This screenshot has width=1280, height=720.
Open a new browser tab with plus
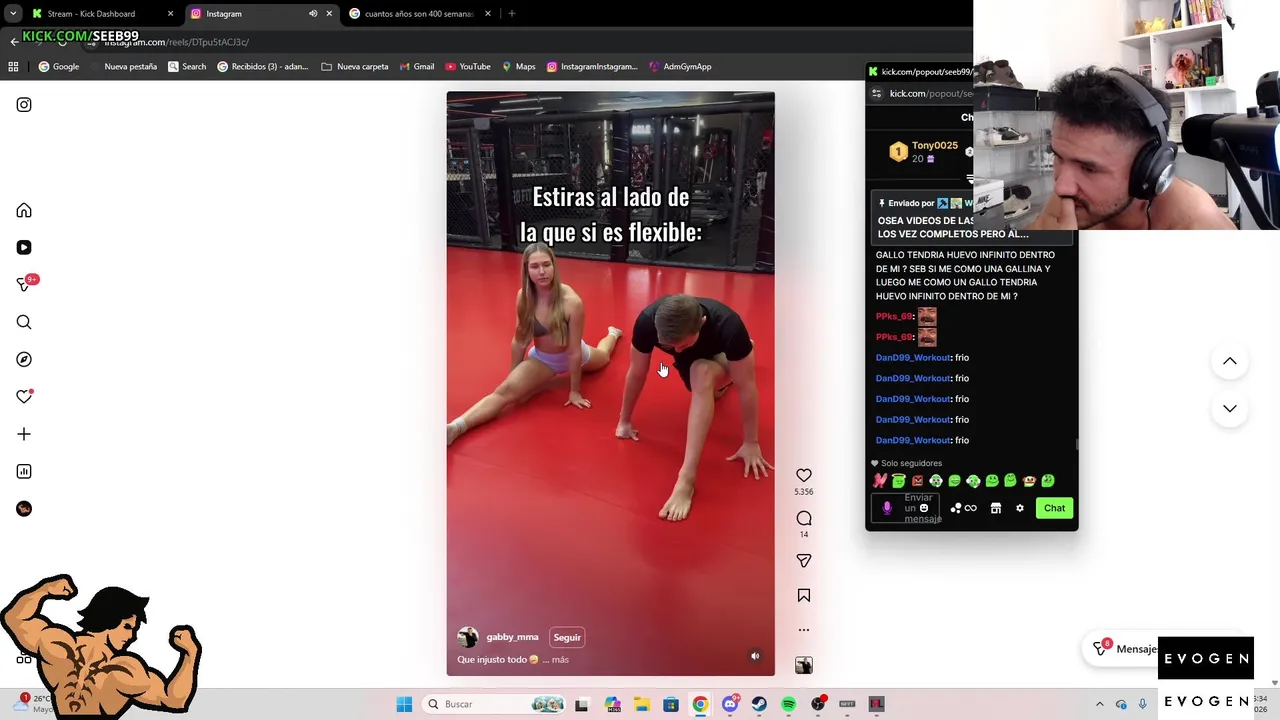(x=512, y=14)
